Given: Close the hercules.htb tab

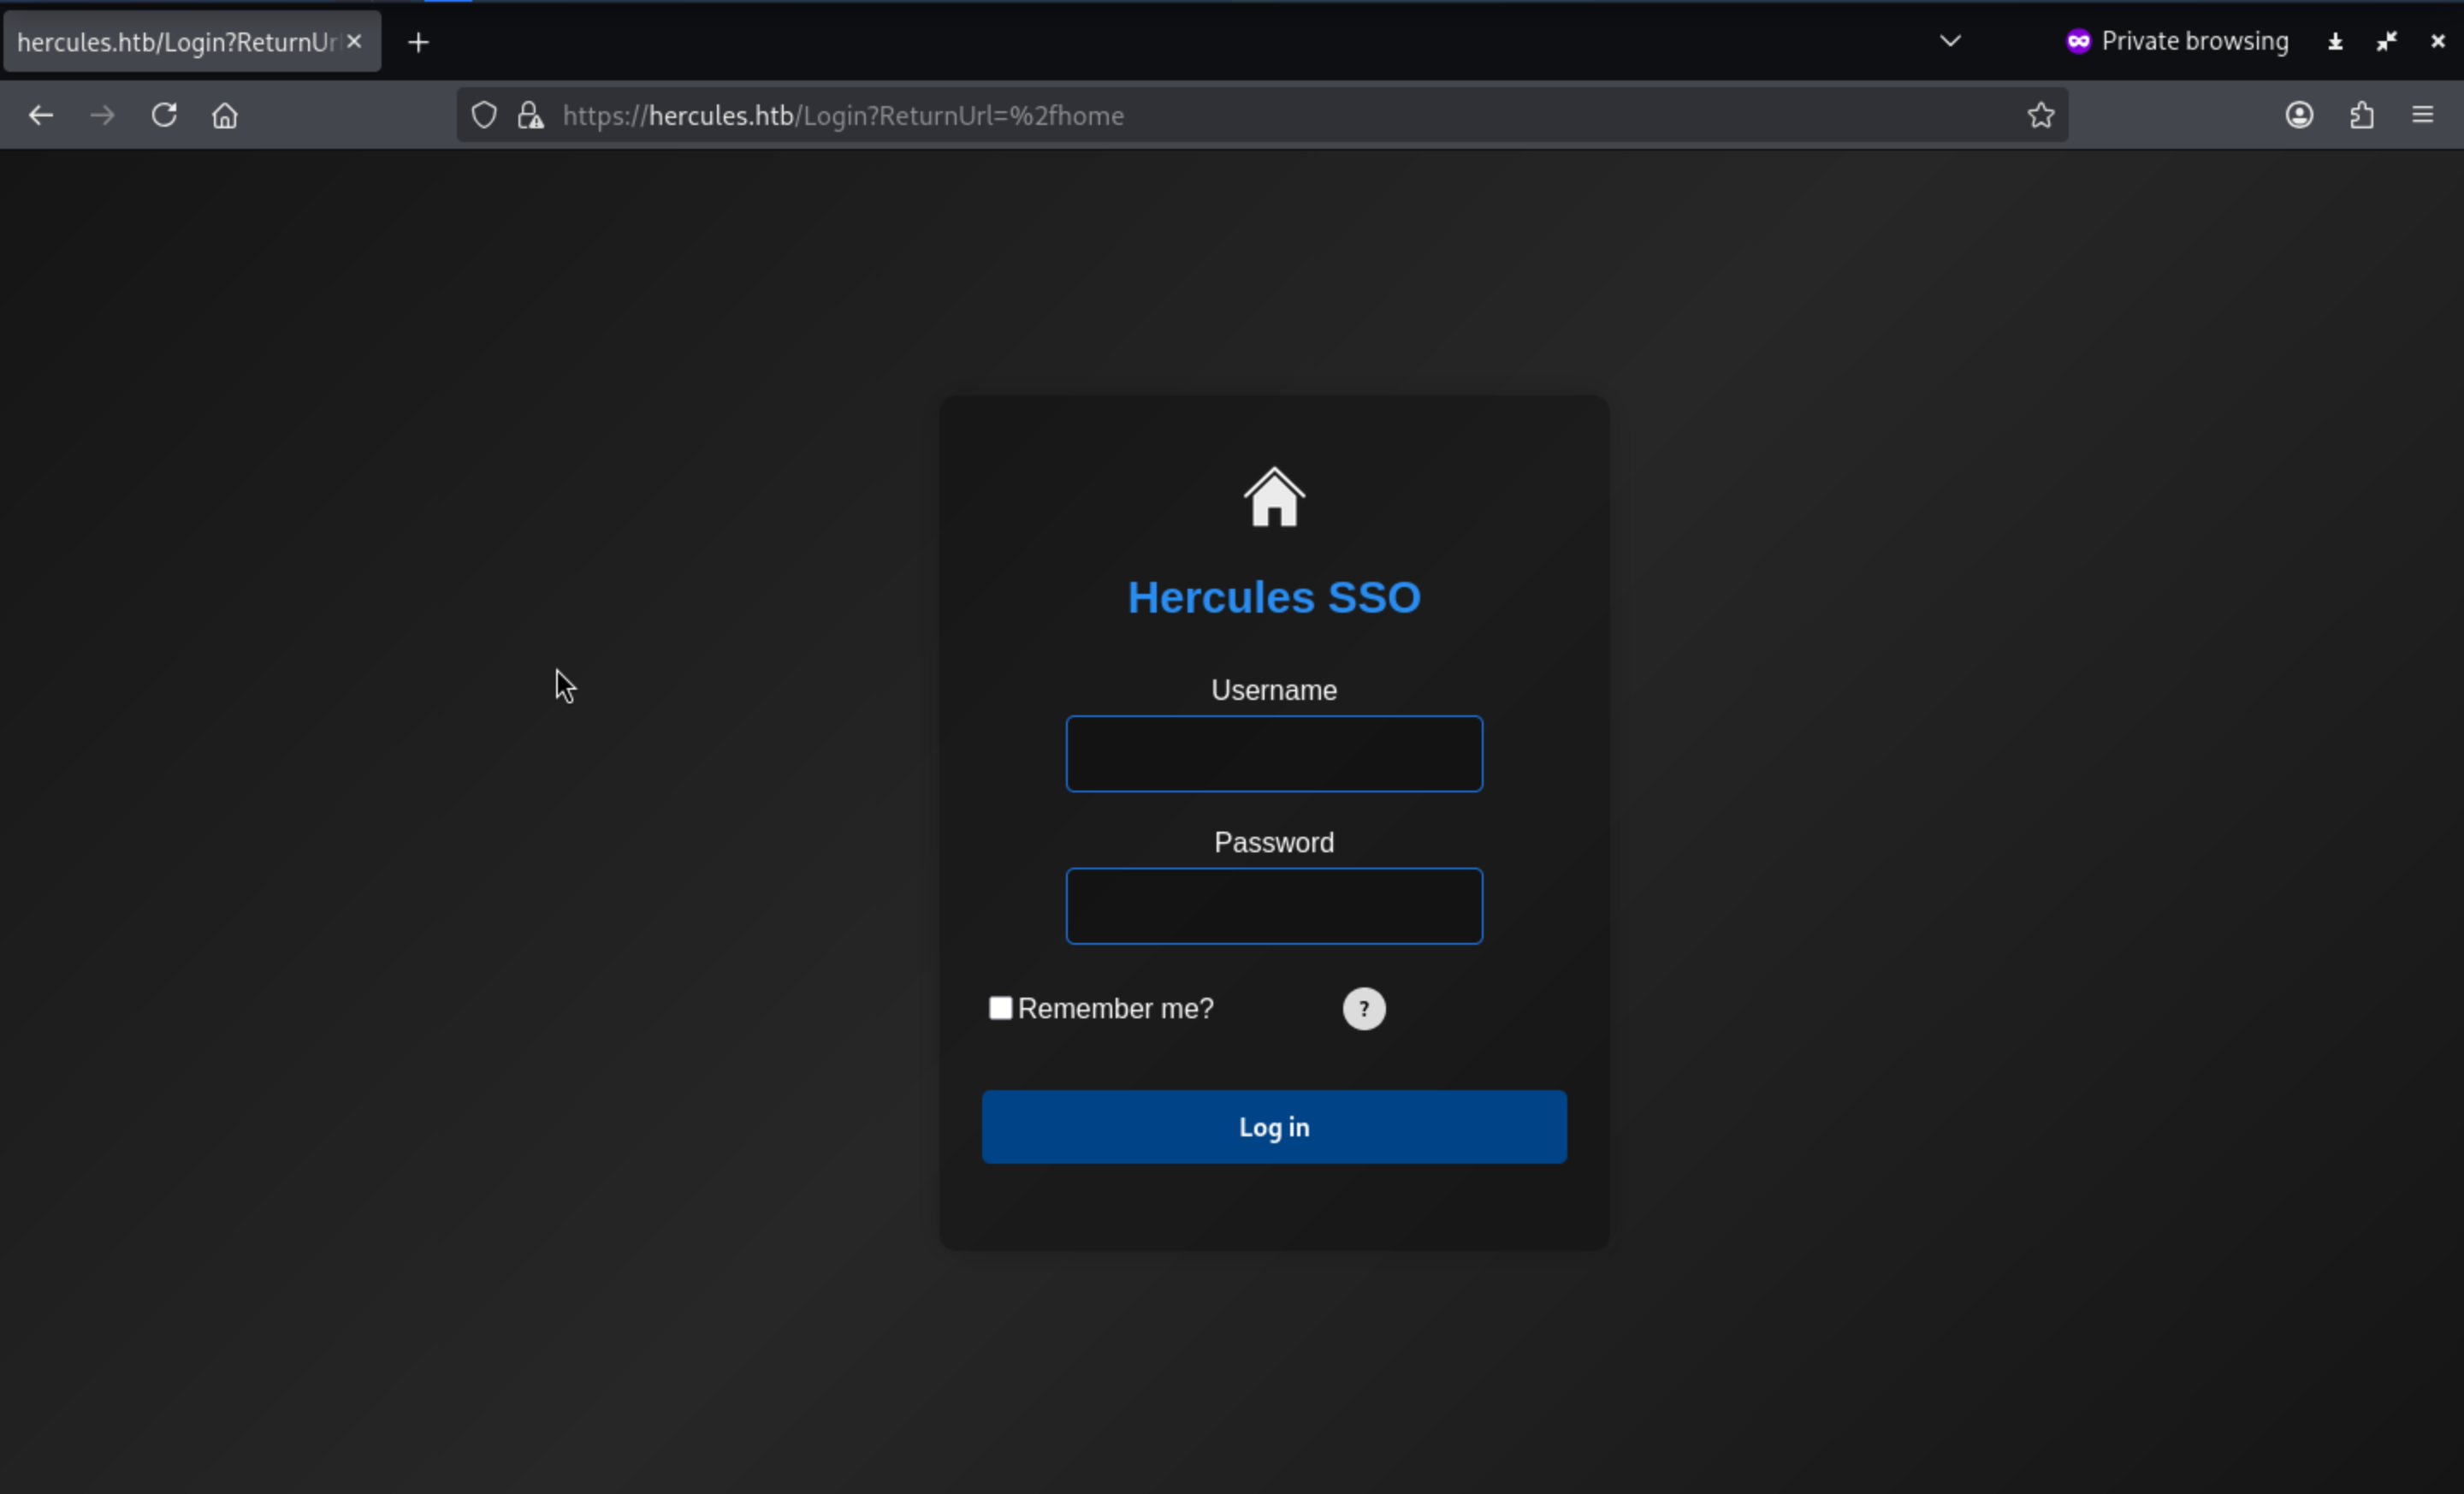Looking at the screenshot, I should (x=354, y=42).
